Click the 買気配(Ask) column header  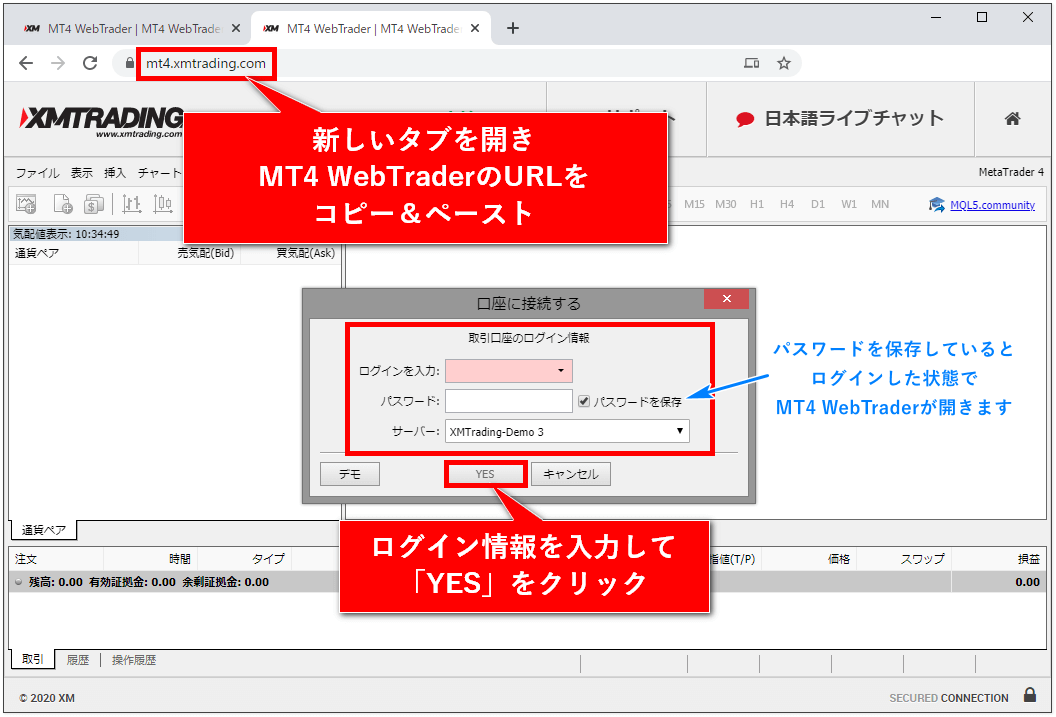coord(289,253)
